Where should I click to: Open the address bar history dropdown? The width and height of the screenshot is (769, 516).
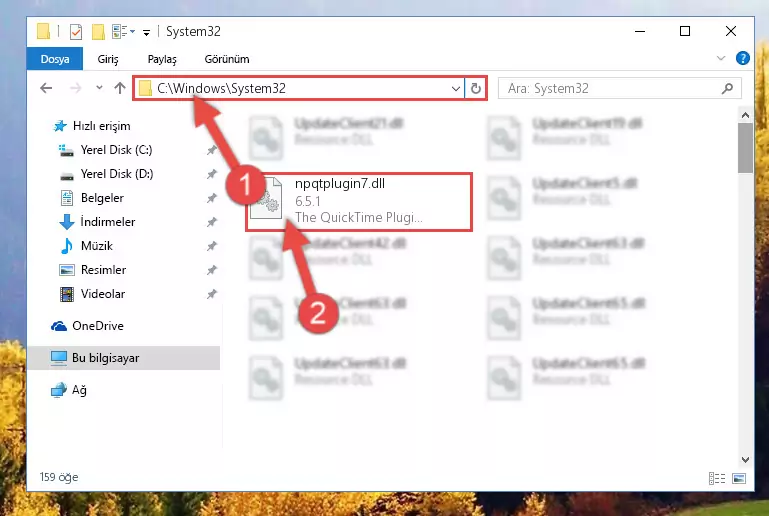click(x=456, y=89)
